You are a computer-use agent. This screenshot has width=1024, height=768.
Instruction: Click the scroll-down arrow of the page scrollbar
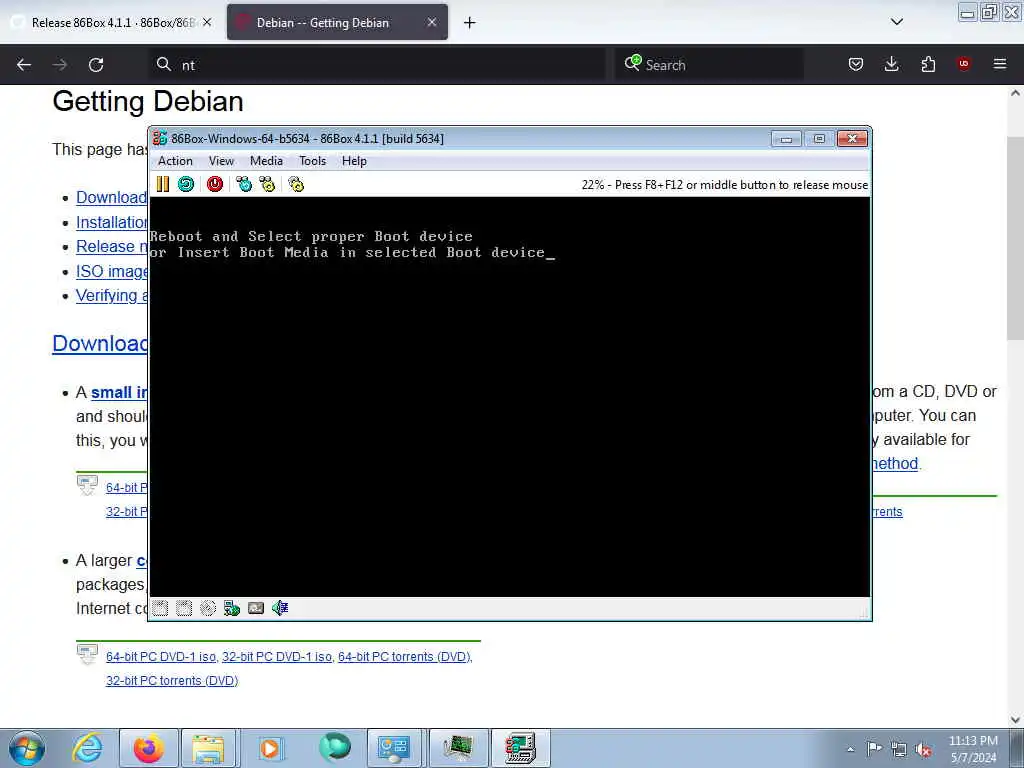[x=1015, y=720]
